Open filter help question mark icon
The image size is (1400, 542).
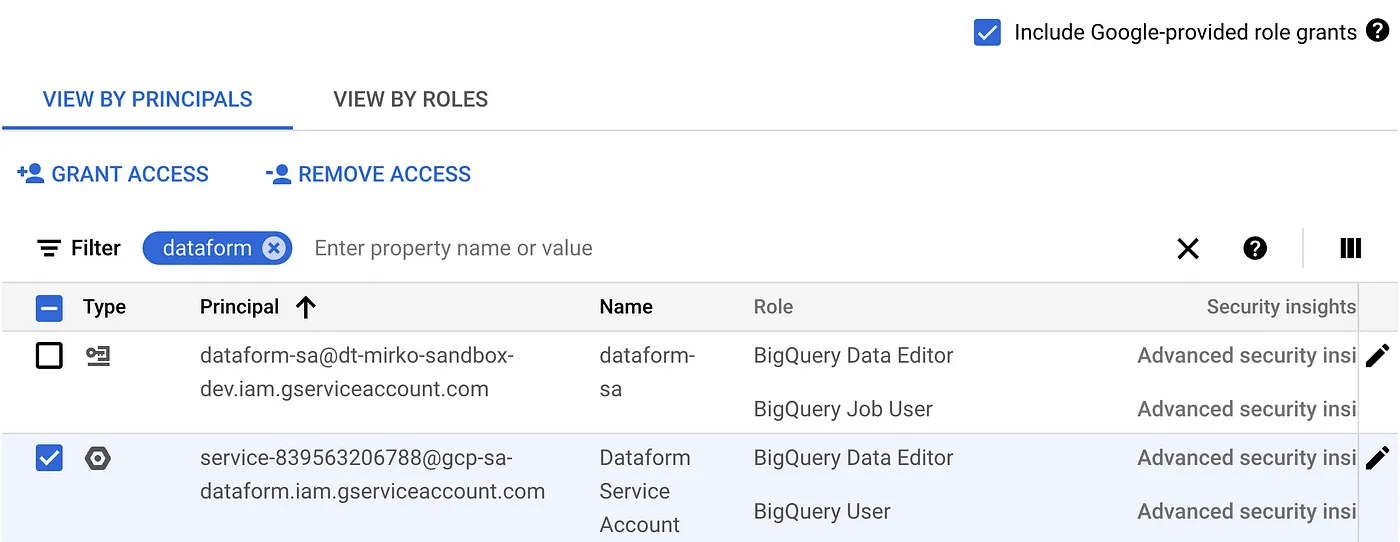1255,248
